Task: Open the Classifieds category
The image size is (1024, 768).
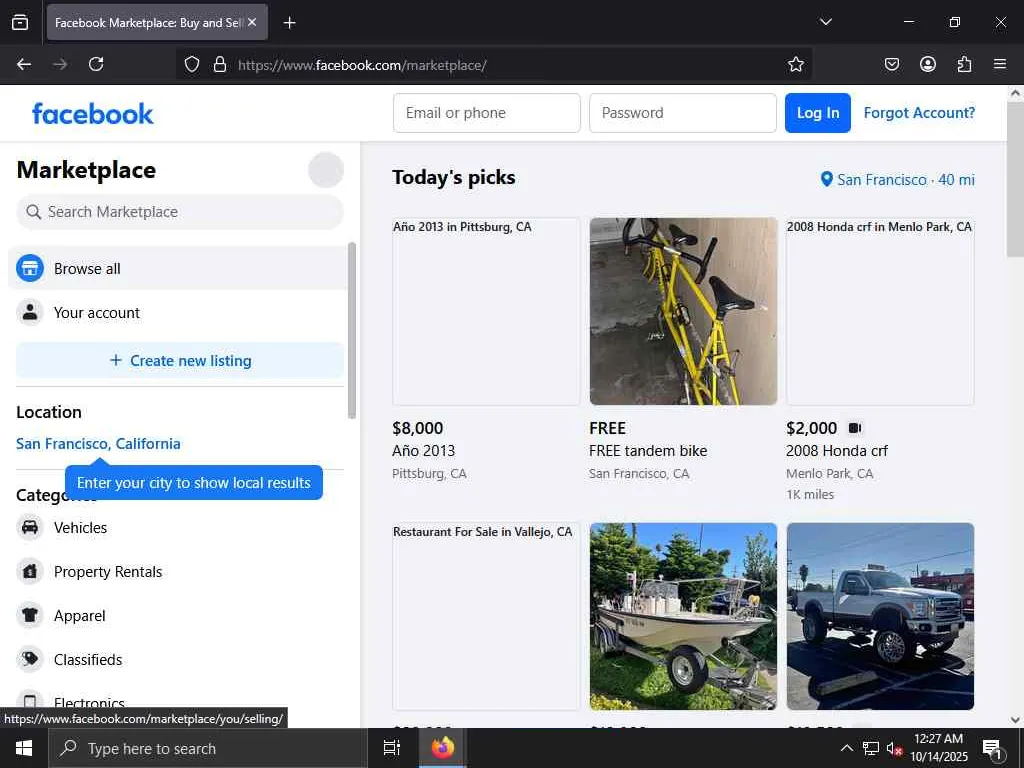Action: (x=178, y=660)
